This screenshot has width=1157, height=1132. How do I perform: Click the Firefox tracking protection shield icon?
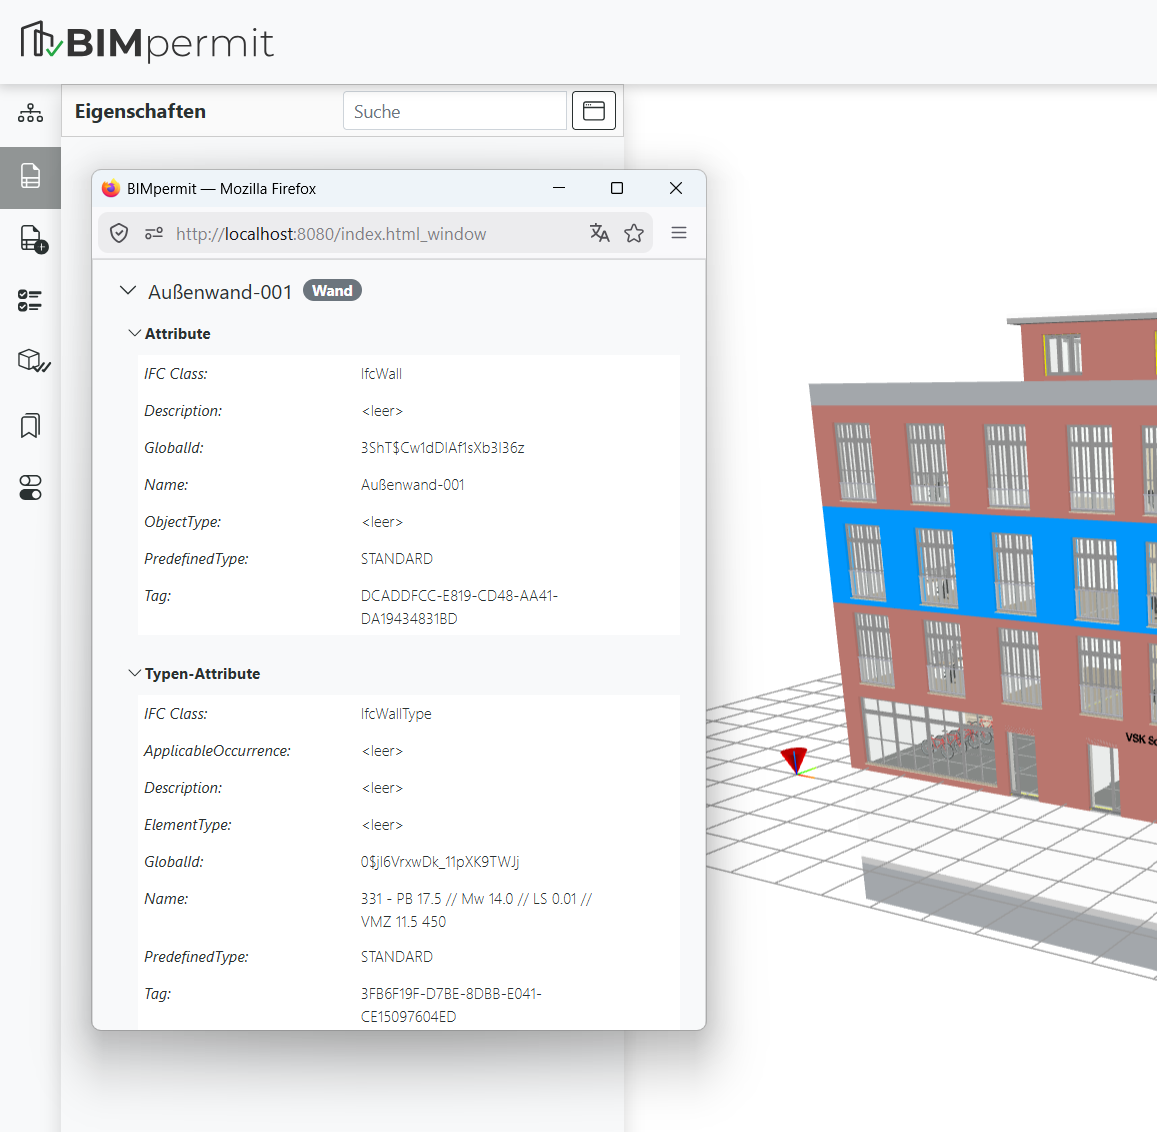(119, 234)
